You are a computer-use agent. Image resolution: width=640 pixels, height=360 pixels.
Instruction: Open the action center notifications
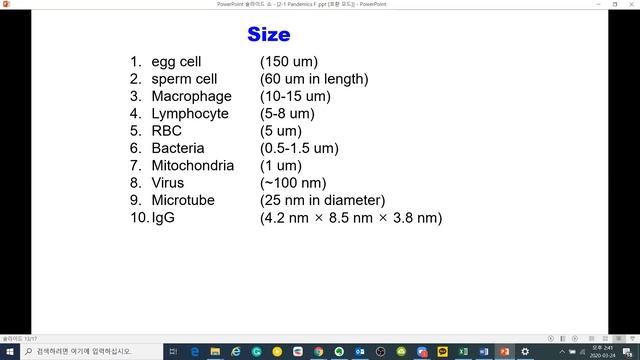click(x=628, y=351)
